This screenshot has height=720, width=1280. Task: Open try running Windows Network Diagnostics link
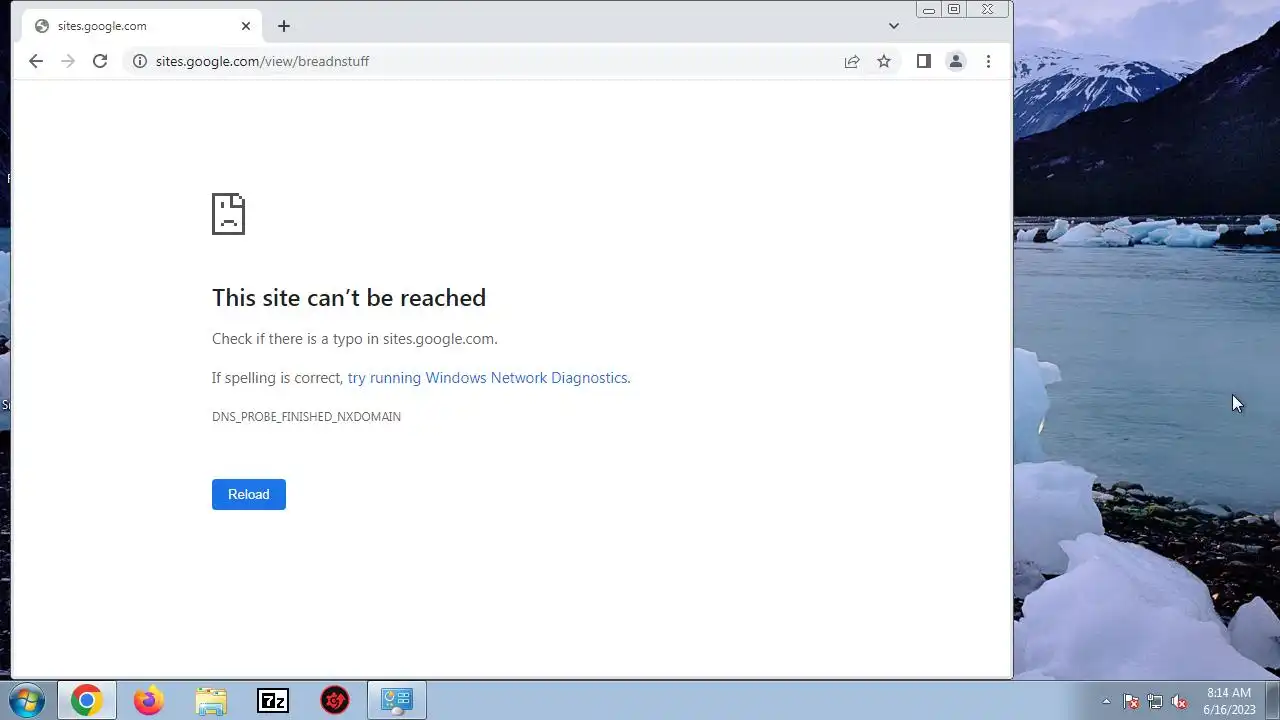(x=488, y=378)
